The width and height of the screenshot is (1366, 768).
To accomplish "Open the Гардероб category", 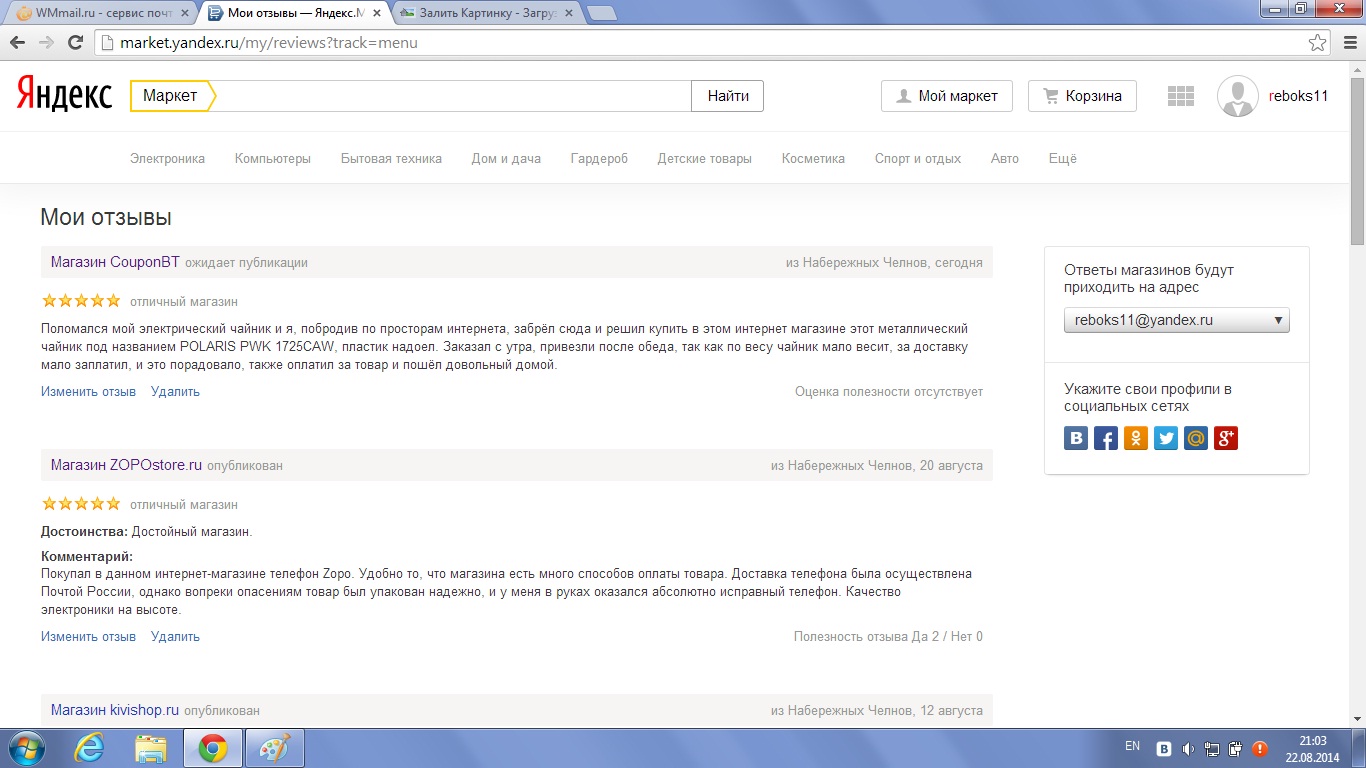I will point(599,158).
